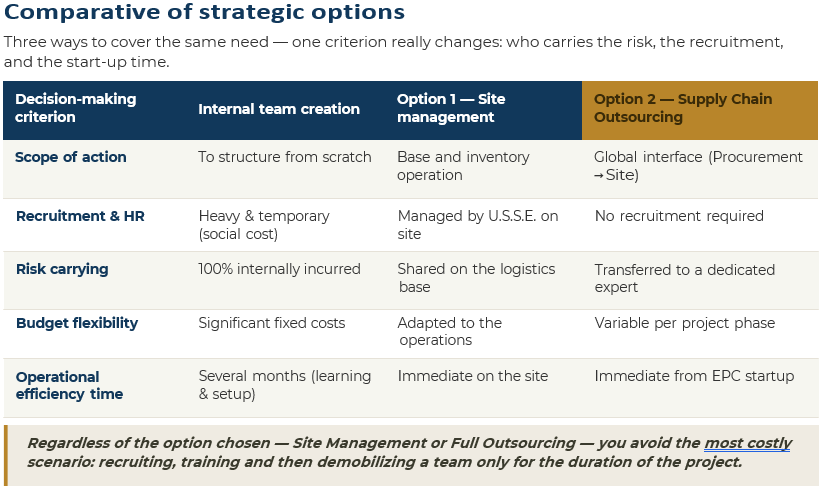Select the 'Scope of action' row label

coord(70,157)
